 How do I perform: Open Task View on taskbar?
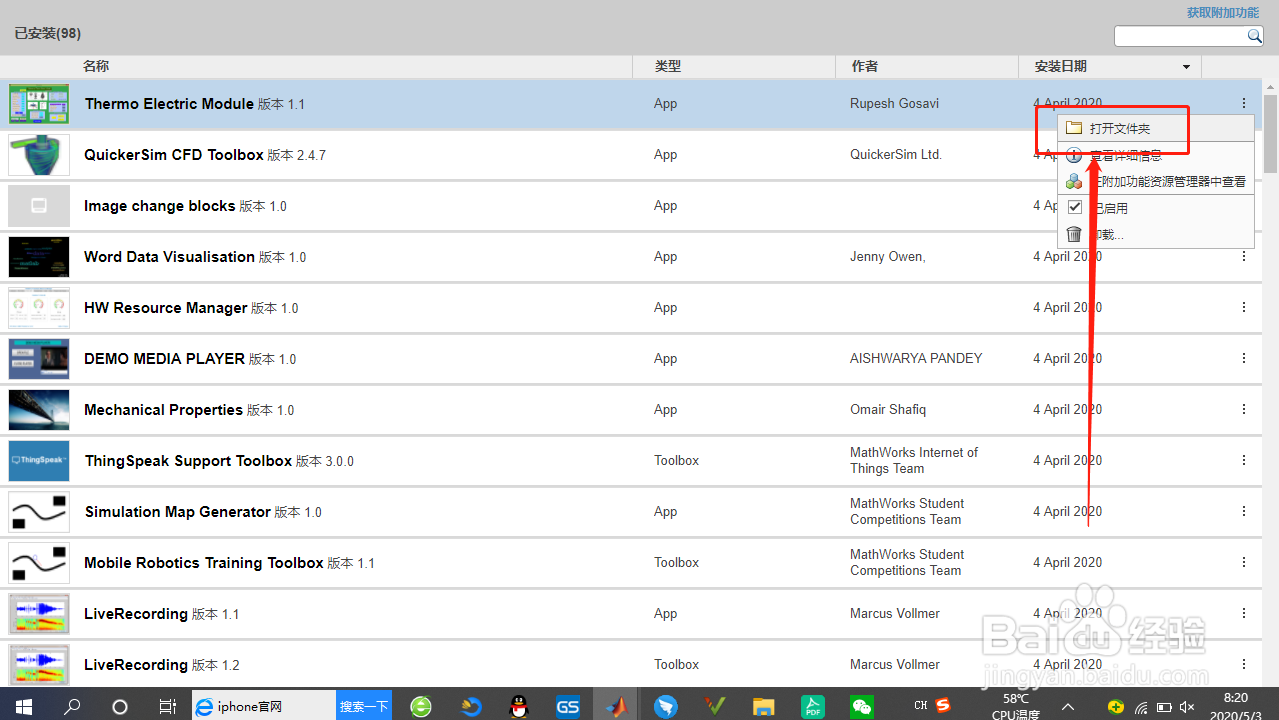click(167, 706)
